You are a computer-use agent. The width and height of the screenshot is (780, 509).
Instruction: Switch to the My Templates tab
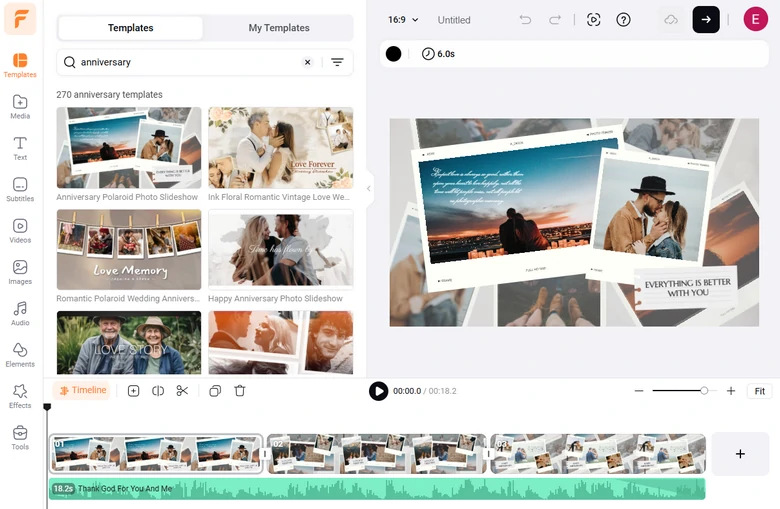point(279,28)
